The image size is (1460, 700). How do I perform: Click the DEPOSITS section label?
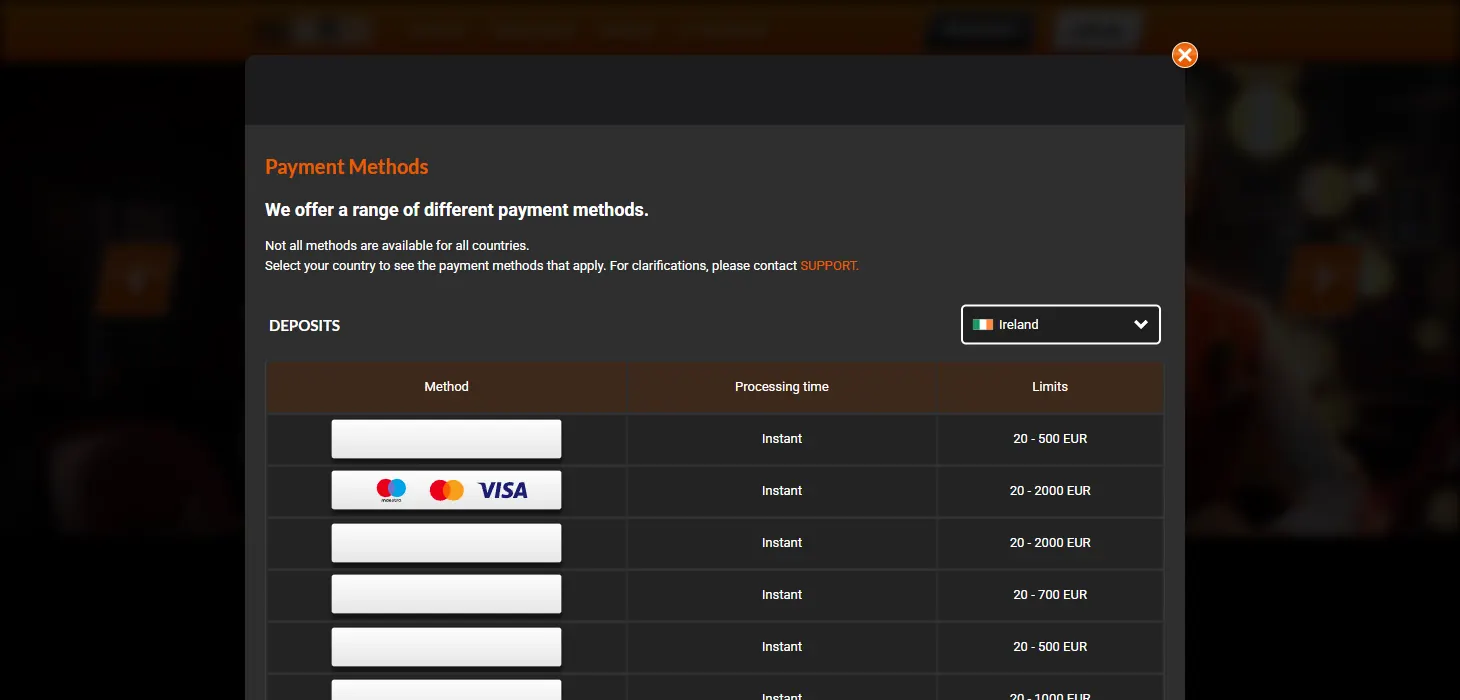click(x=305, y=325)
